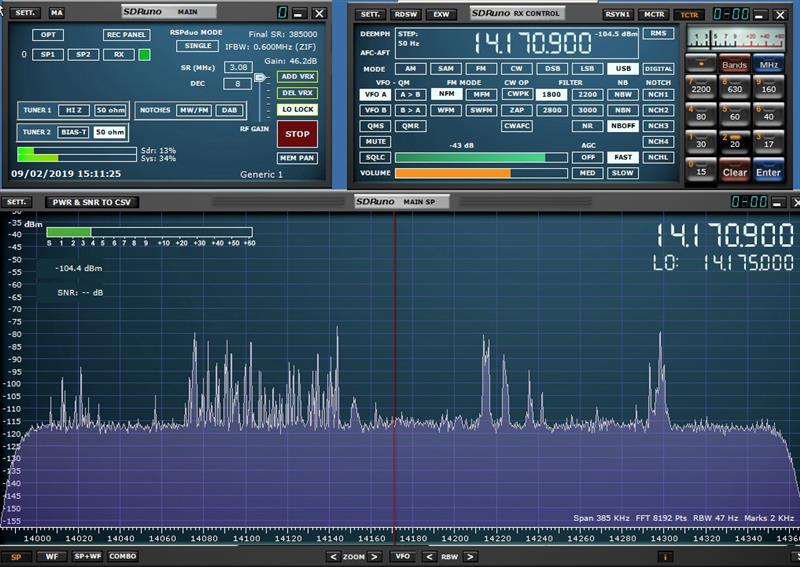Select the 30 band keypad button
The image size is (800, 567).
coord(701,142)
